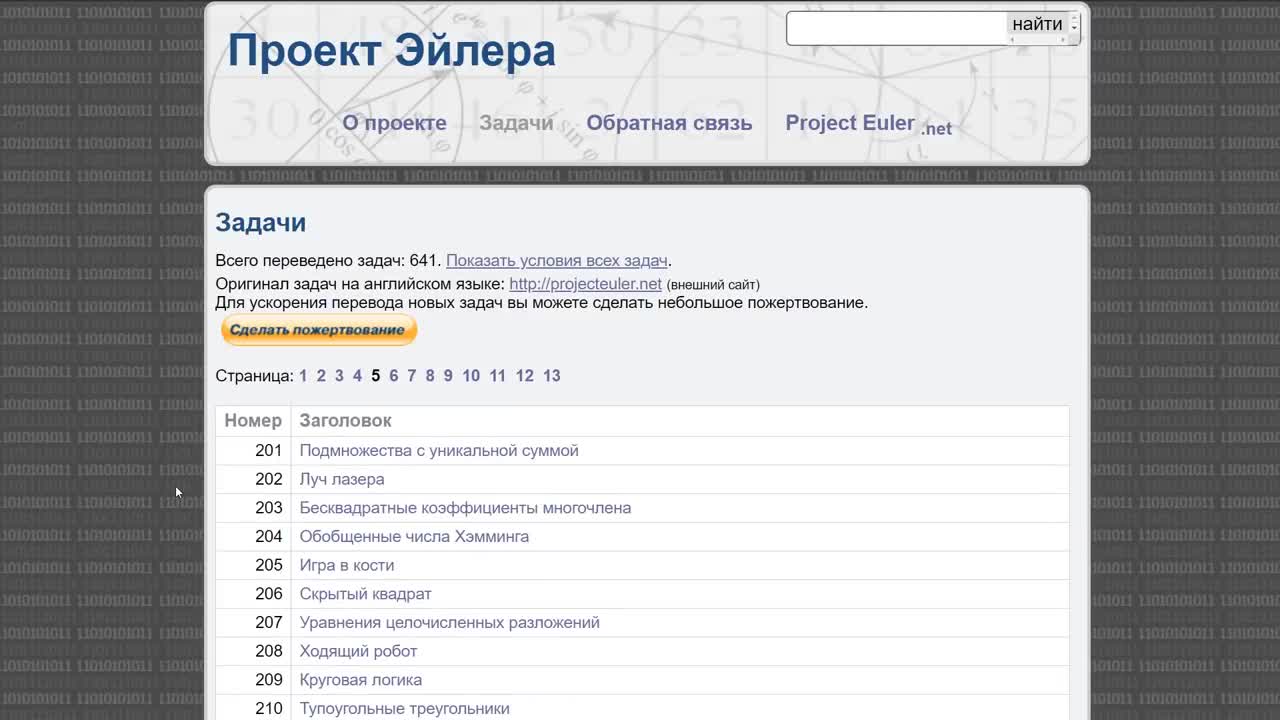Open problem Тупоугольные треугольники

(405, 709)
